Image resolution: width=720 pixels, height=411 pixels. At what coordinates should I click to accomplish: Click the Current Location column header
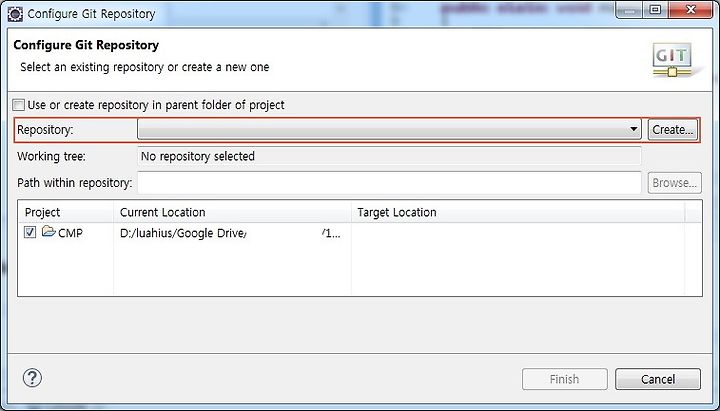pos(232,212)
